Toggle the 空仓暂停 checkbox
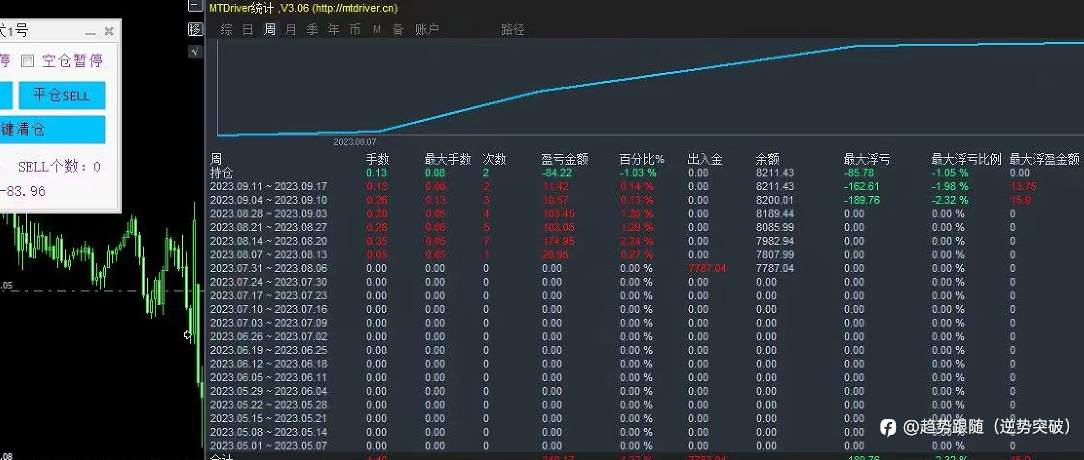This screenshot has width=1084, height=460. pos(28,61)
